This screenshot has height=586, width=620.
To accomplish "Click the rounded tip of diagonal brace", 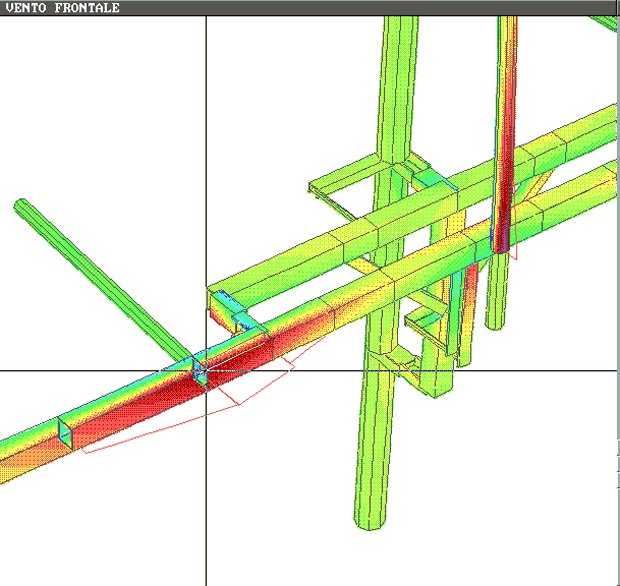I will click(x=21, y=206).
